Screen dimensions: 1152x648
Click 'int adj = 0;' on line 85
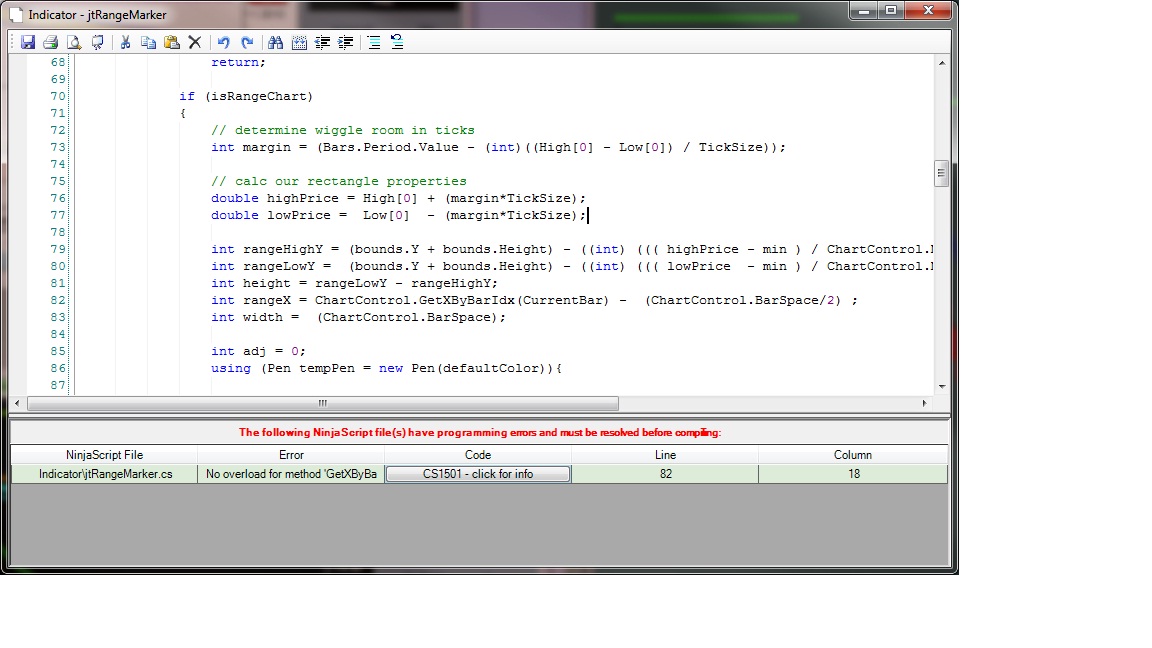click(258, 351)
